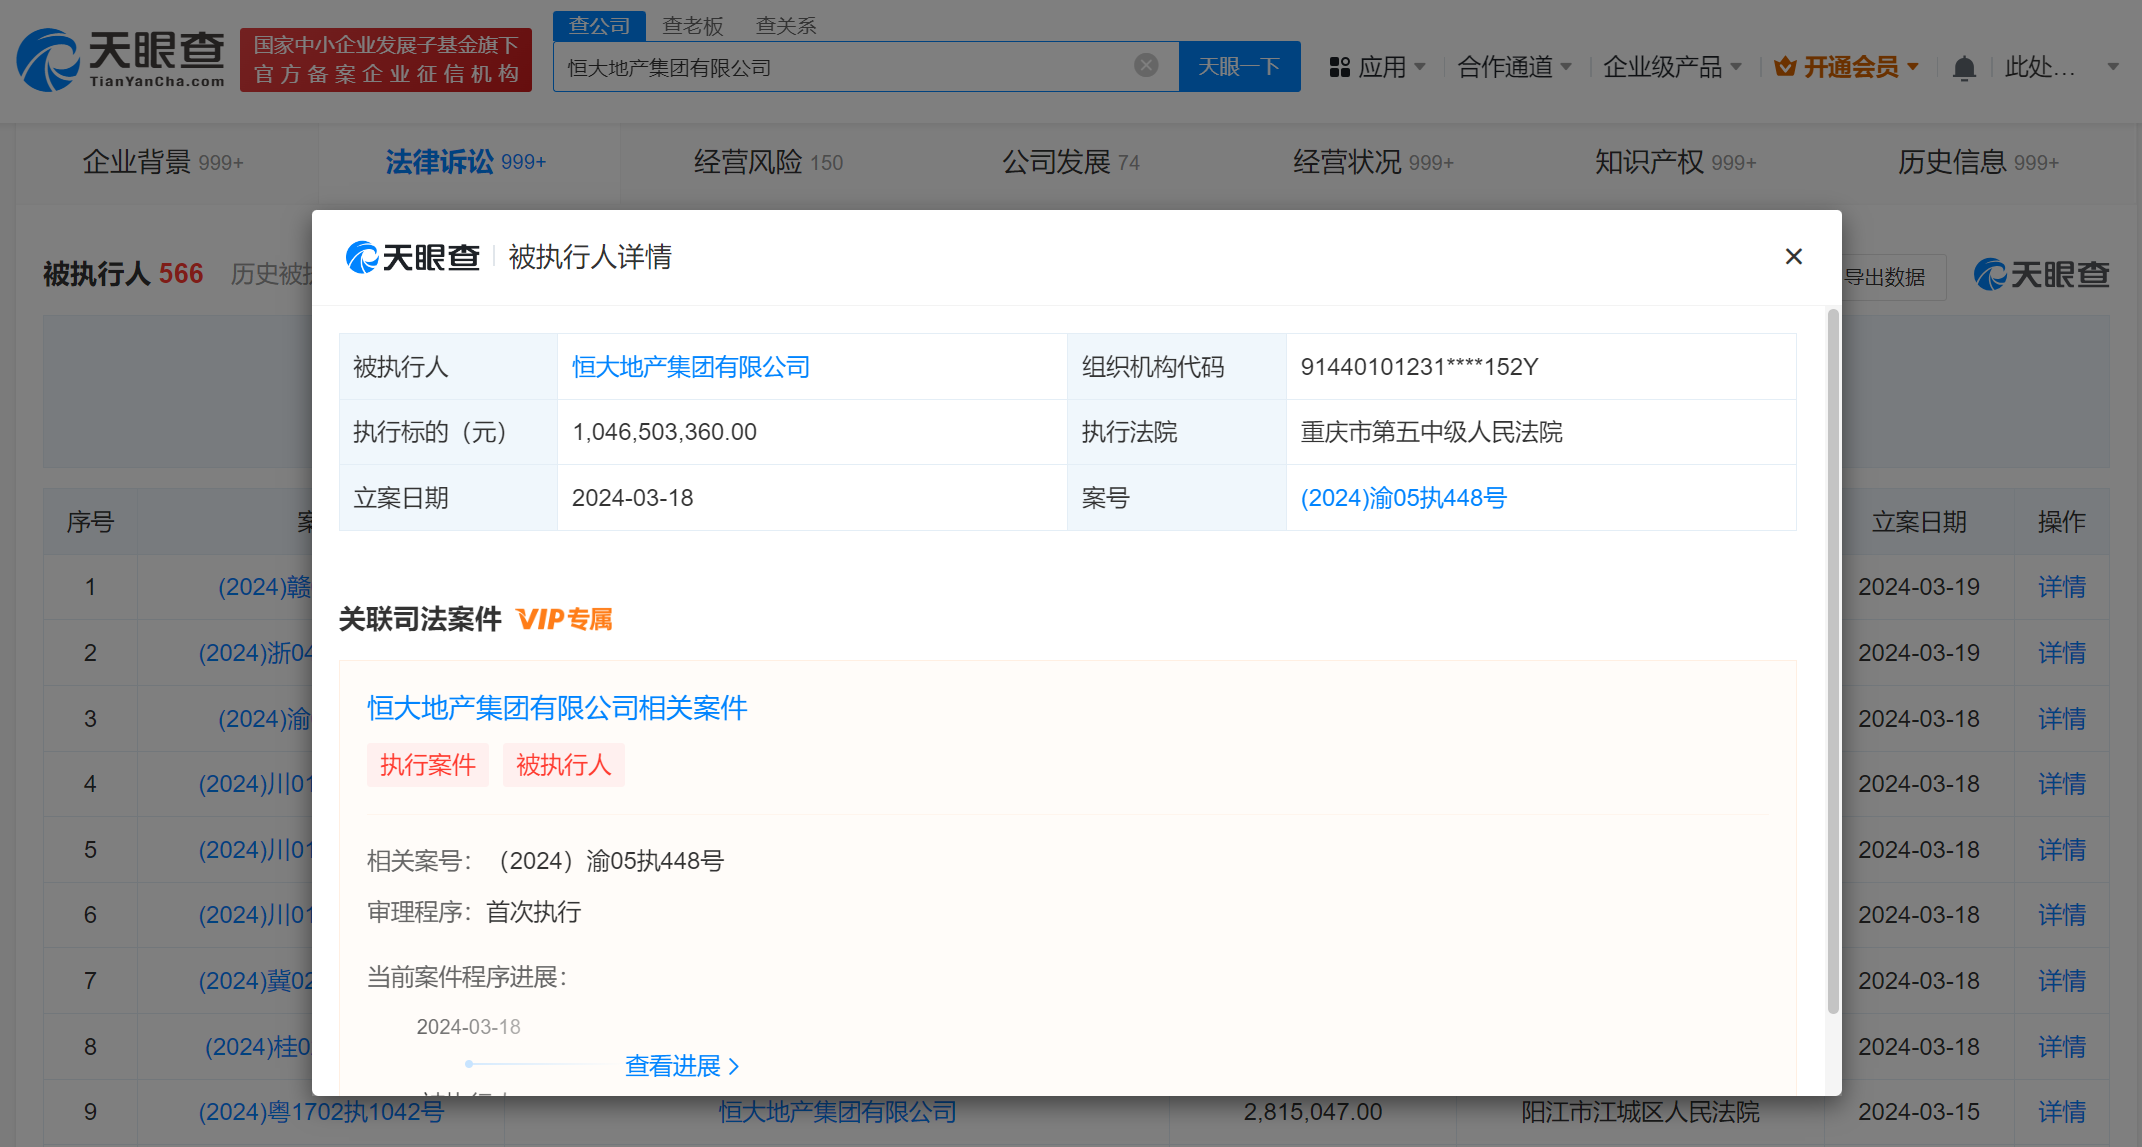Click the 天眼查 watermark logo beside 导出数据

2042,275
